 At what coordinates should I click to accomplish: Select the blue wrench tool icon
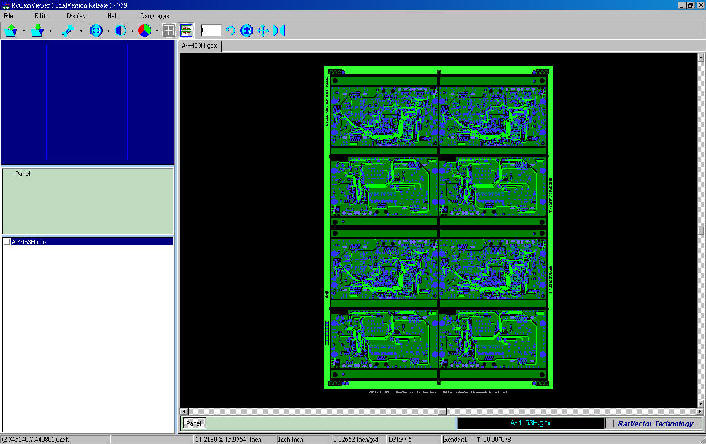point(68,31)
